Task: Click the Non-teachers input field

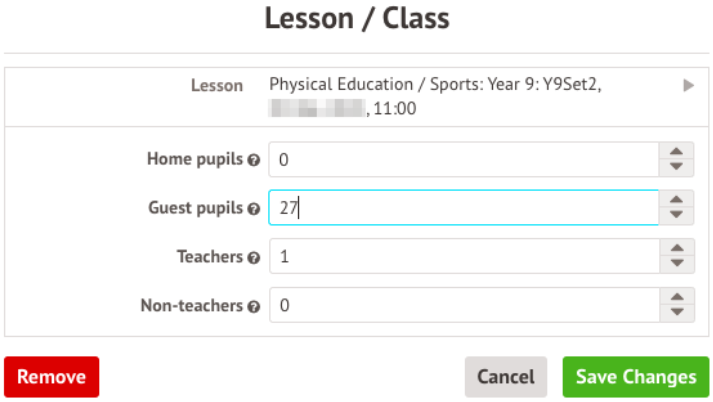Action: (x=463, y=306)
